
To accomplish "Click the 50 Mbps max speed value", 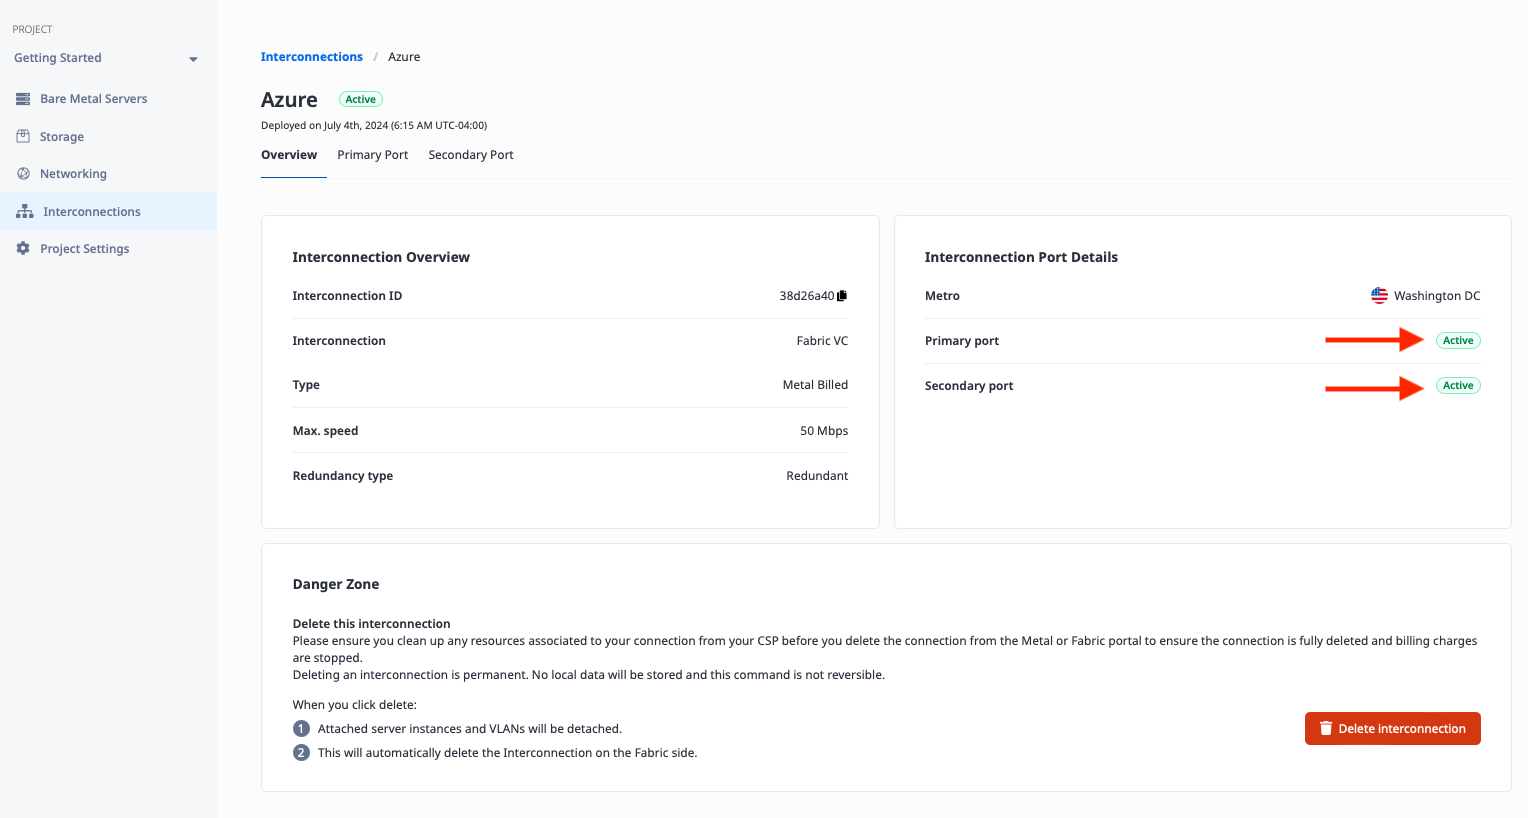I will coord(824,431).
